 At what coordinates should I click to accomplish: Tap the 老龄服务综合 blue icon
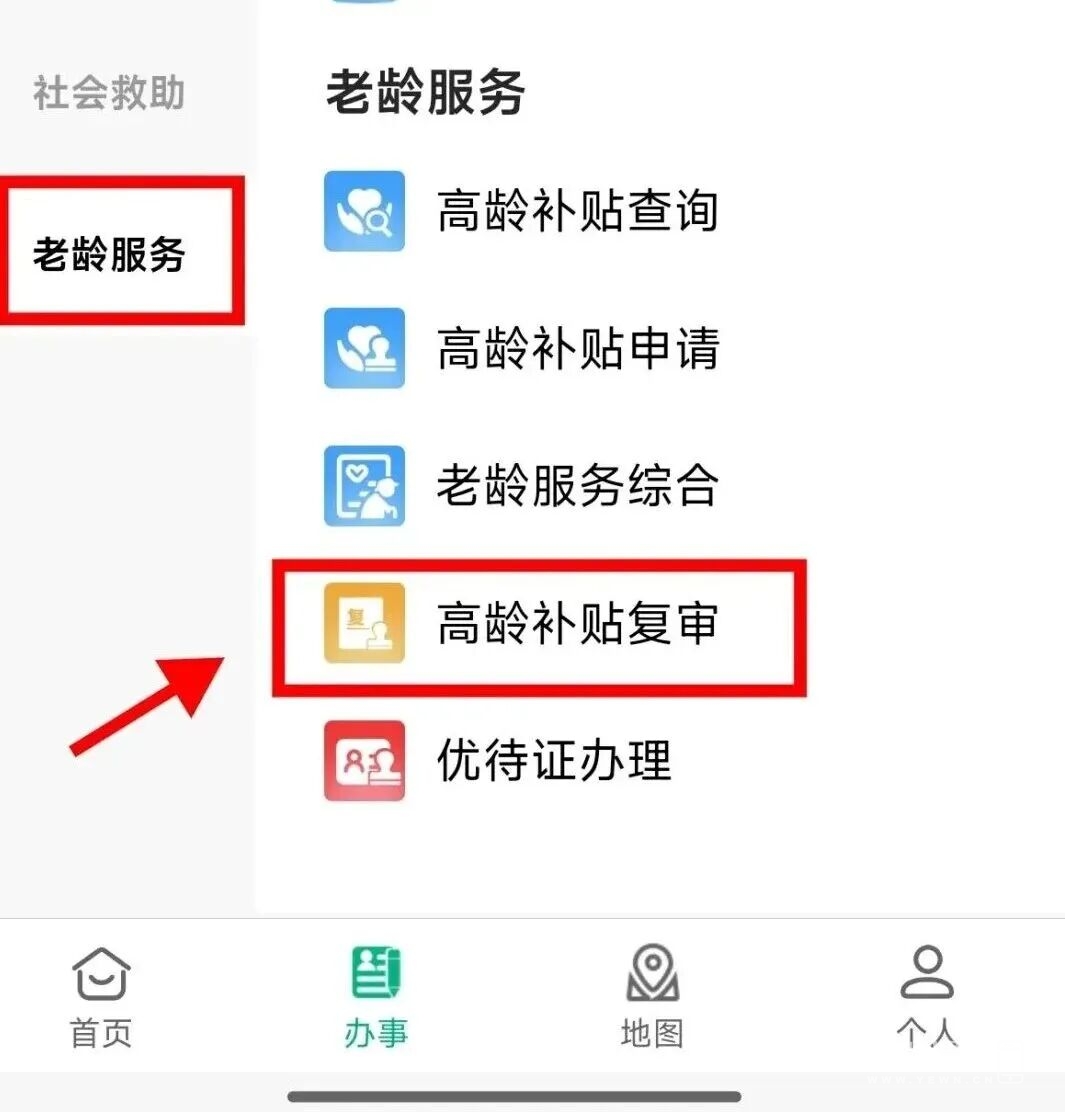click(x=364, y=486)
